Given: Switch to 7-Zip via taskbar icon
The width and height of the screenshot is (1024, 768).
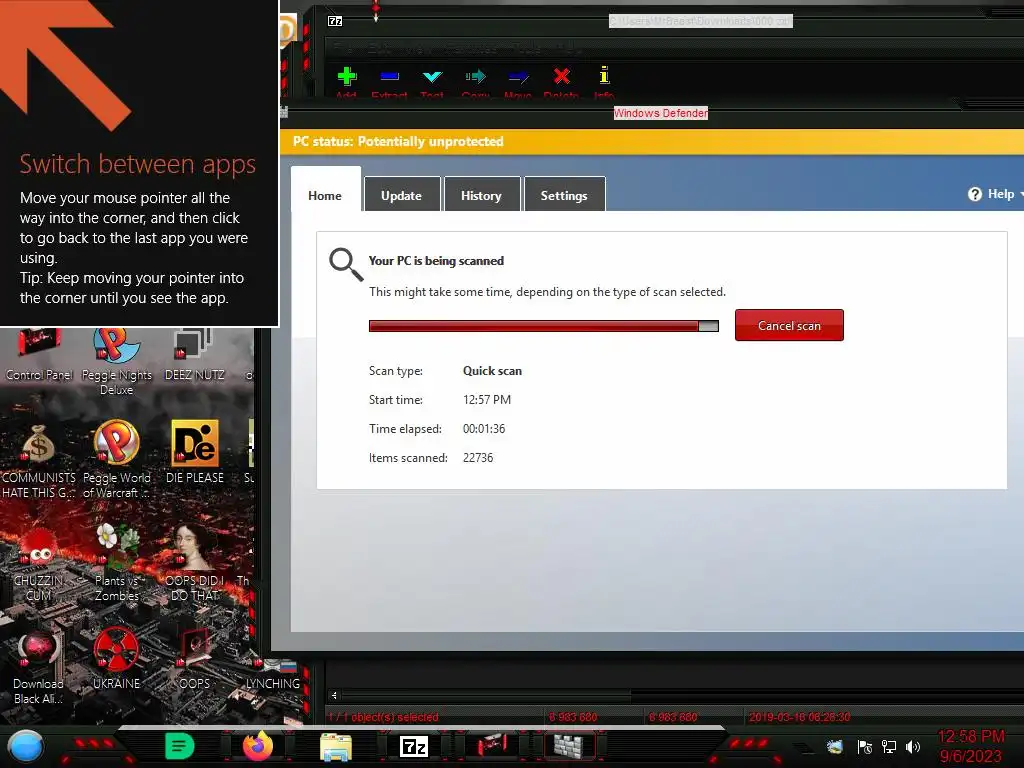Looking at the screenshot, I should [x=414, y=746].
